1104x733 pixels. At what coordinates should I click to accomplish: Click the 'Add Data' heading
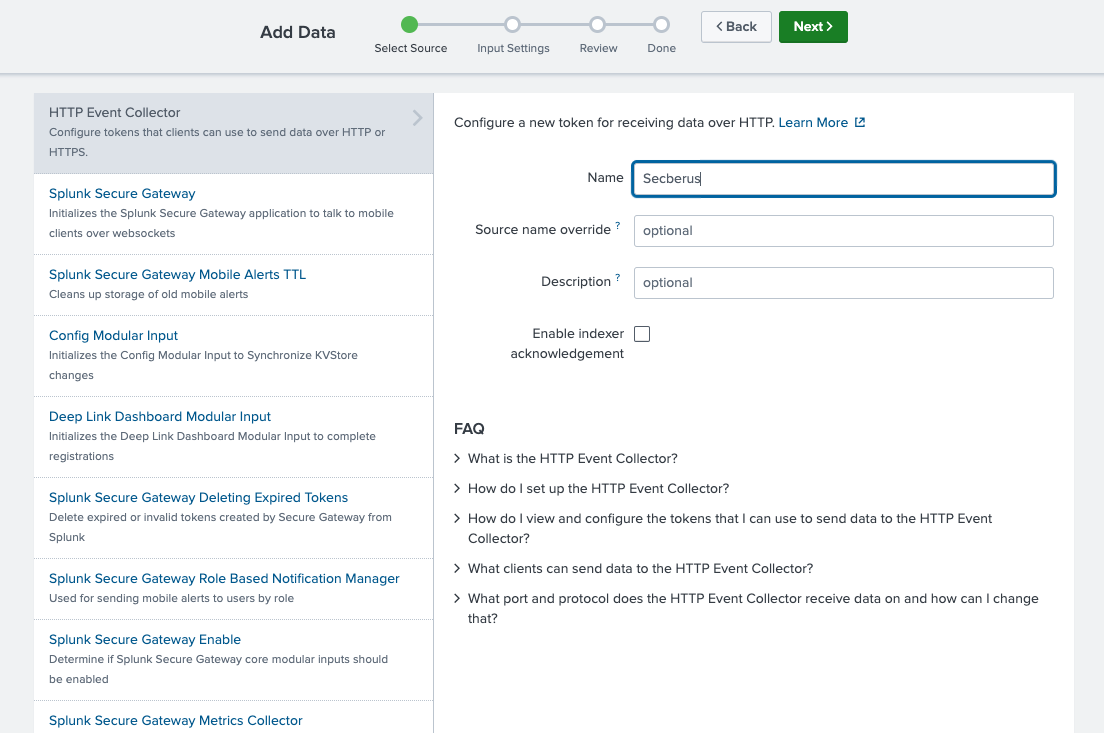[x=298, y=32]
